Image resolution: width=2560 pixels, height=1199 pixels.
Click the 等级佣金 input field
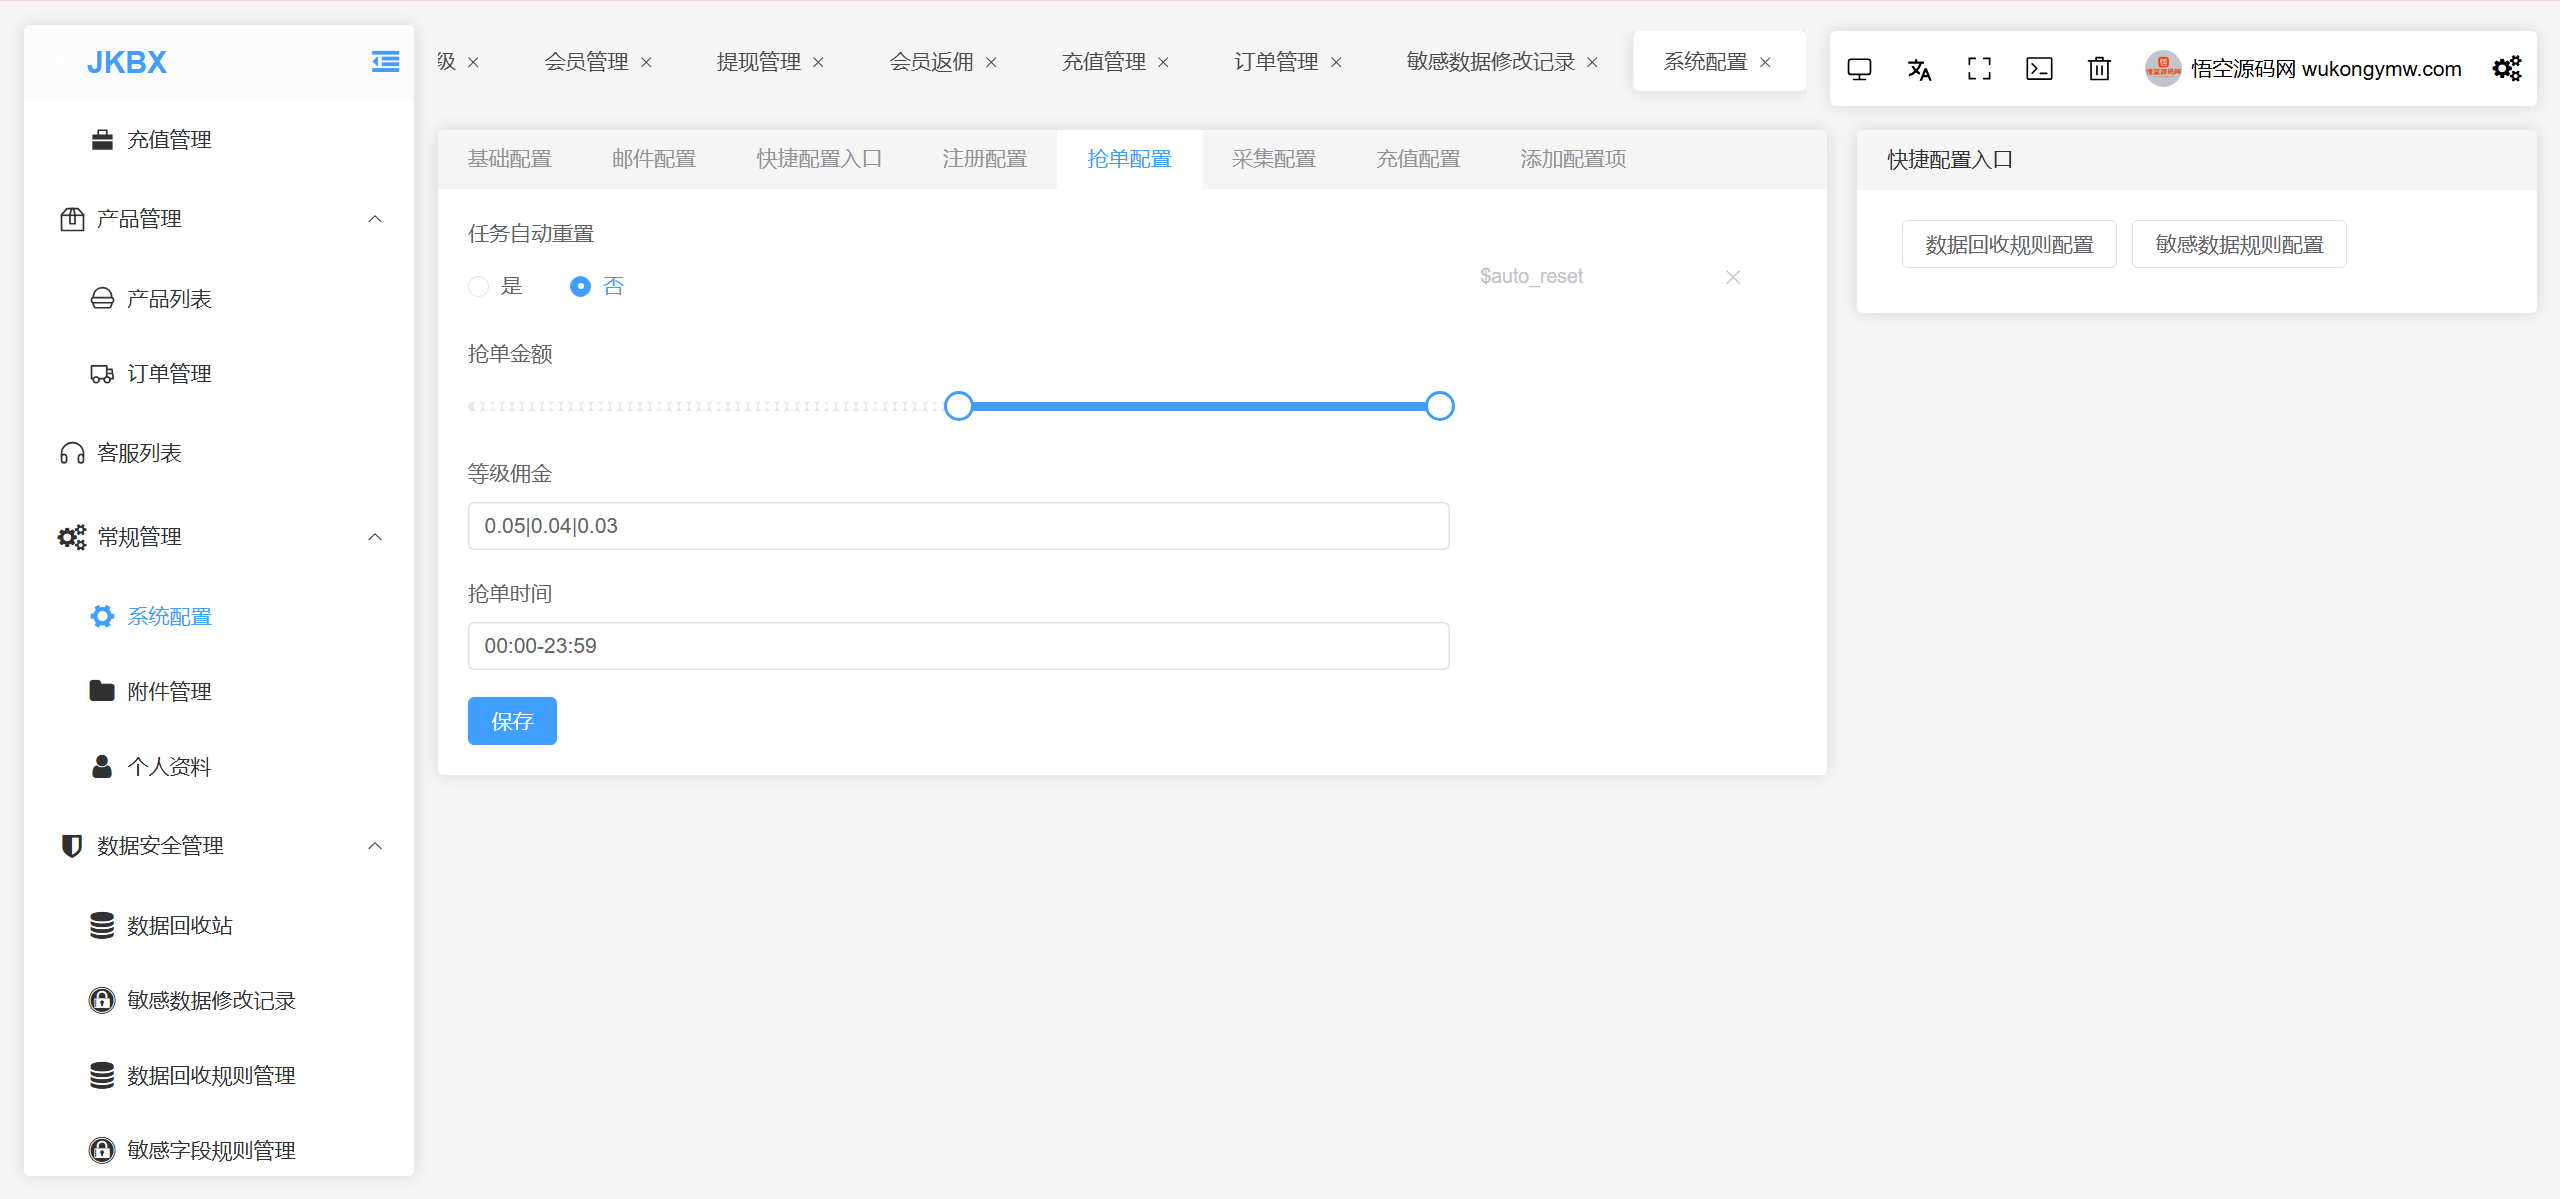tap(958, 526)
